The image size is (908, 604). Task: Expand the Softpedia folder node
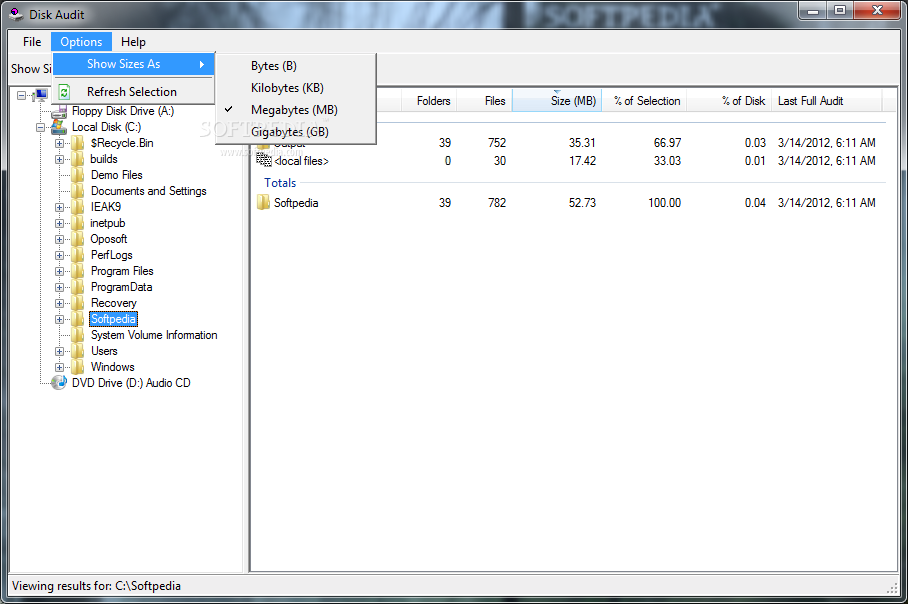point(59,320)
